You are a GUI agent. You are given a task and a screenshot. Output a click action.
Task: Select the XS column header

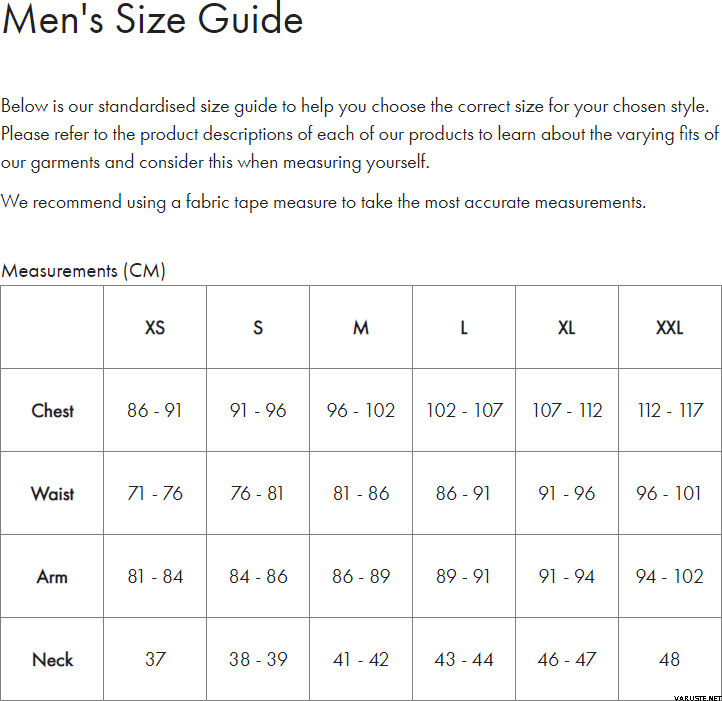pos(155,327)
